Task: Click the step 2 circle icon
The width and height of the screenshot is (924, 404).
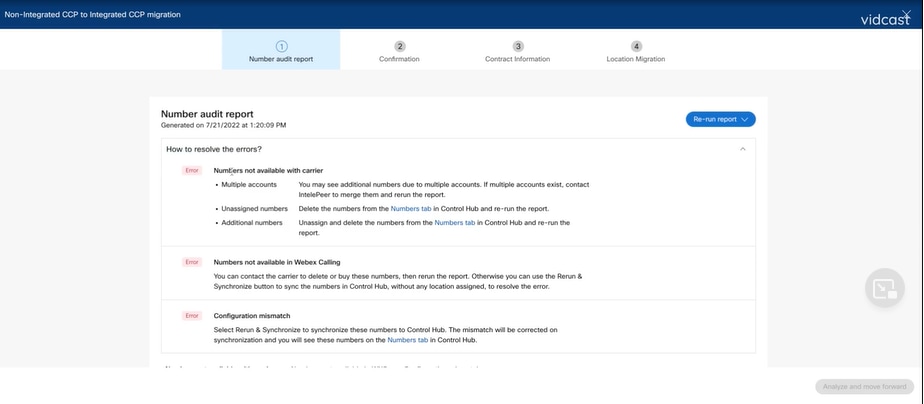Action: tap(400, 46)
